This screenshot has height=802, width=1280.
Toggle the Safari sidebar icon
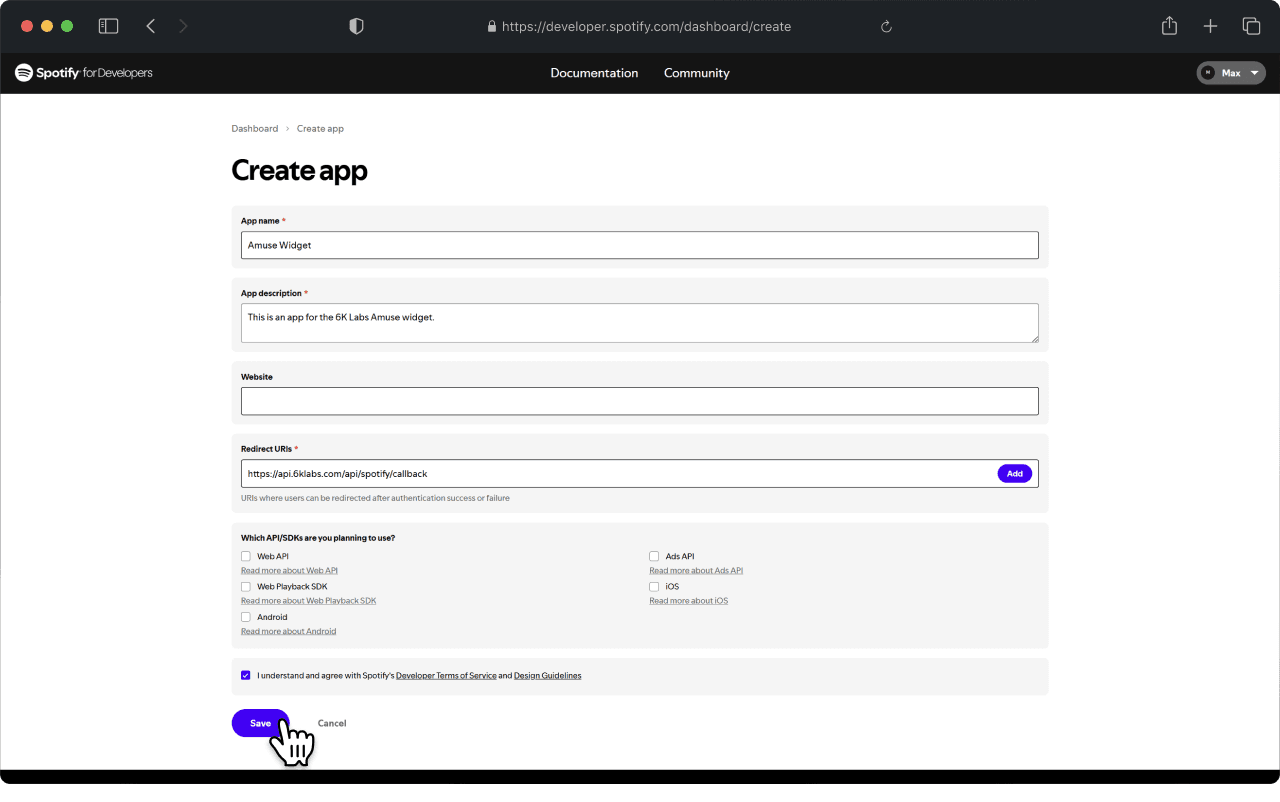click(x=108, y=27)
